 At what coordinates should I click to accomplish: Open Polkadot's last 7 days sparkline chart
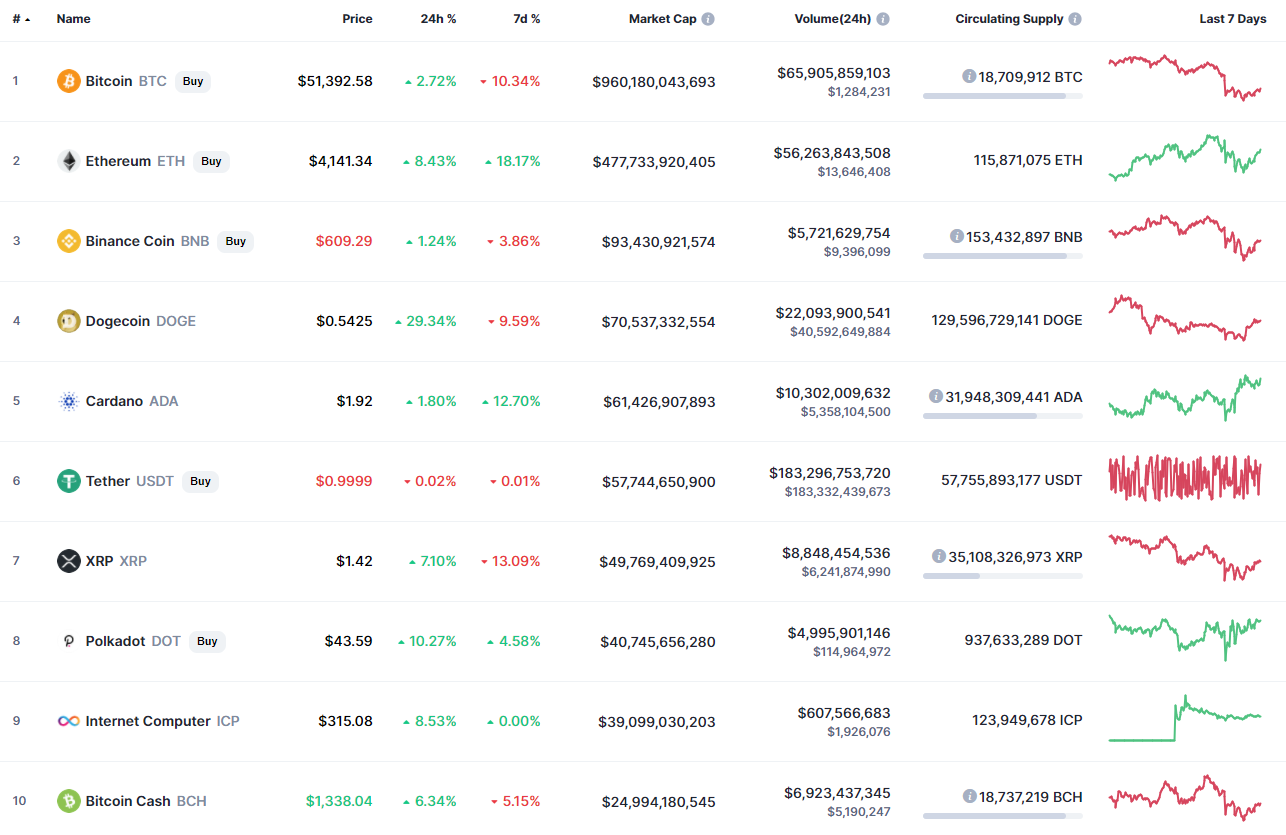coord(1185,638)
